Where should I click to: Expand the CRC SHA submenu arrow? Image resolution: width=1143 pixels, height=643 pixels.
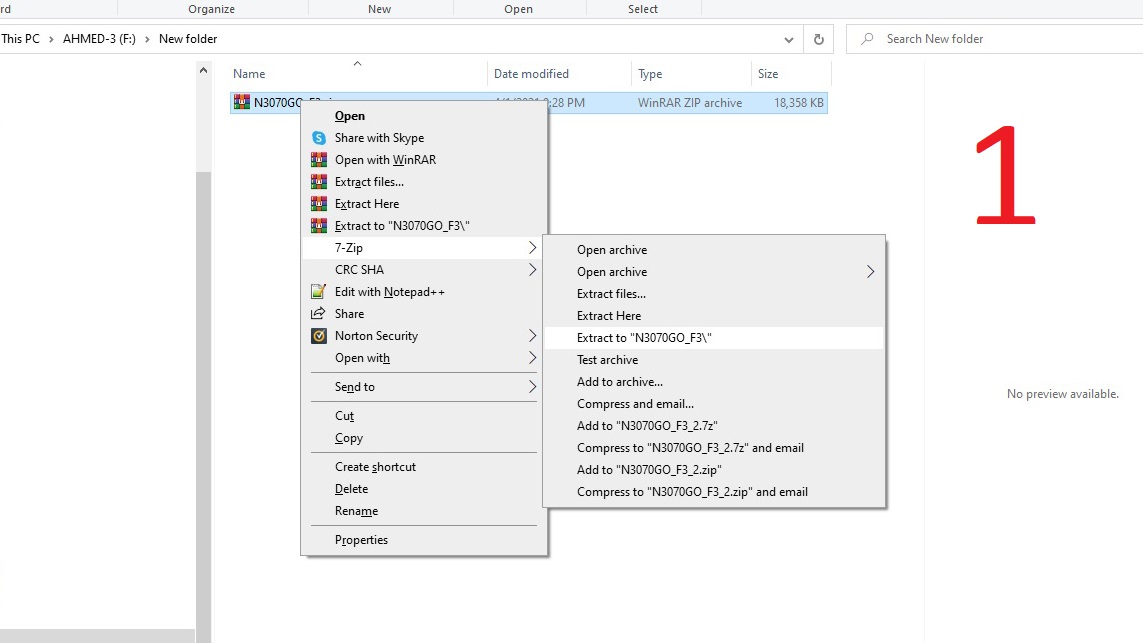pyautogui.click(x=532, y=270)
